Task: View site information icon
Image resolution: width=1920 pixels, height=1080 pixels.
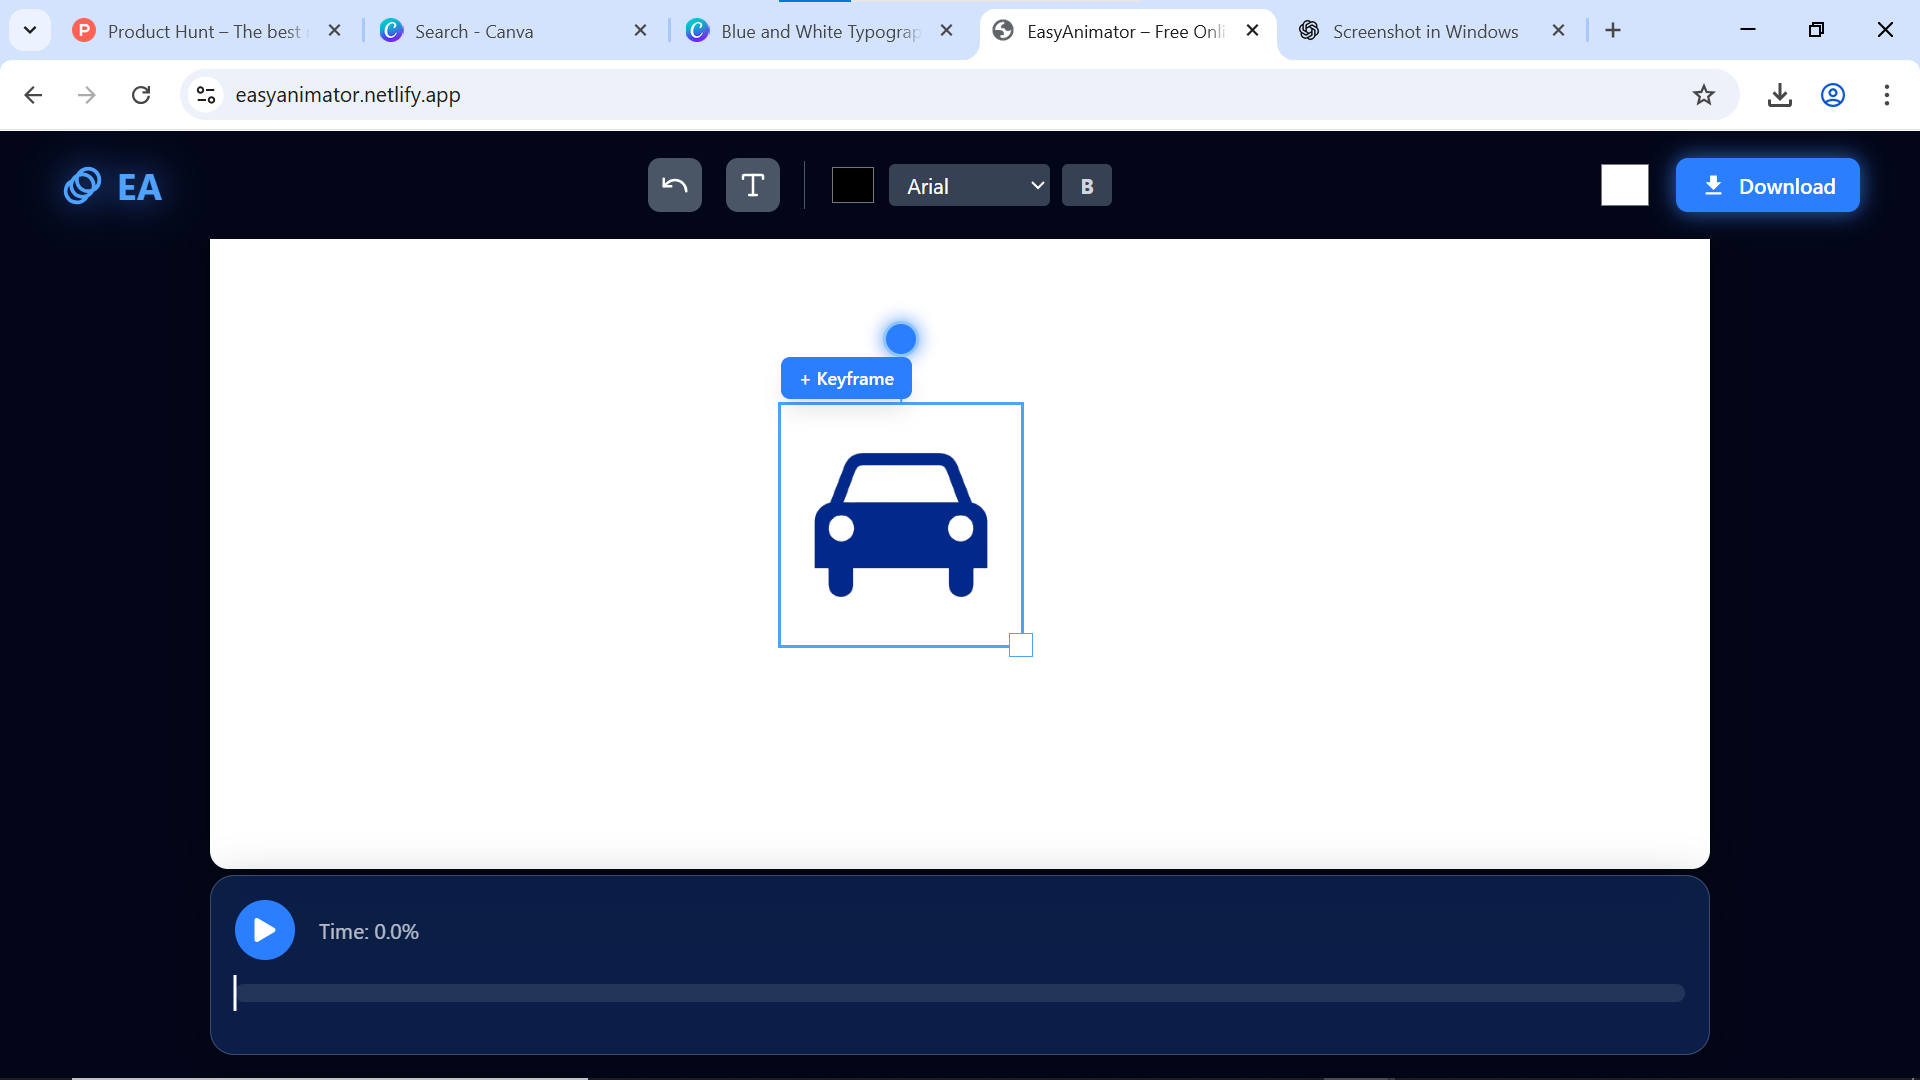Action: point(206,95)
